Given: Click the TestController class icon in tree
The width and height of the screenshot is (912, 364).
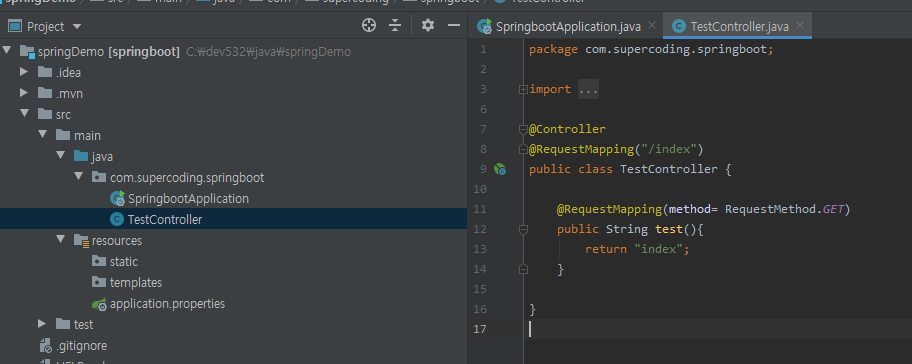Looking at the screenshot, I should pyautogui.click(x=117, y=219).
